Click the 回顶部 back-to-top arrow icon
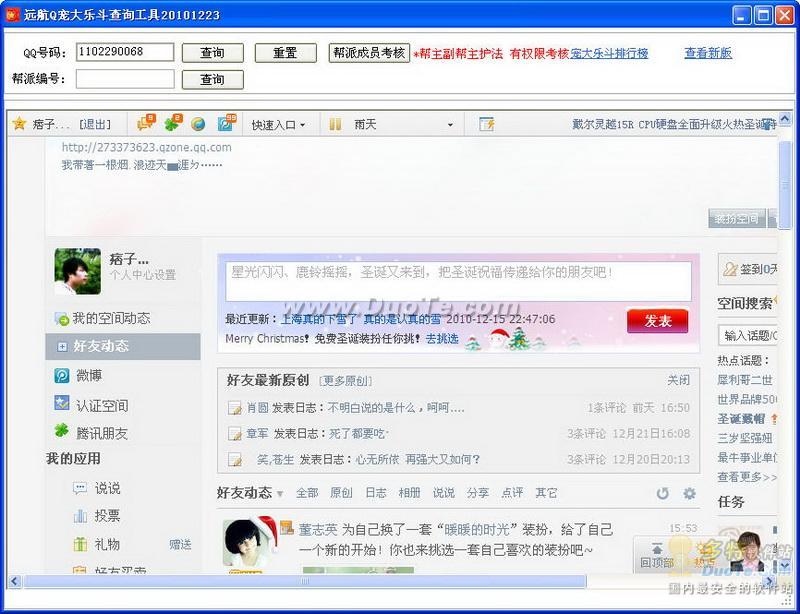The width and height of the screenshot is (800, 614). pos(657,549)
